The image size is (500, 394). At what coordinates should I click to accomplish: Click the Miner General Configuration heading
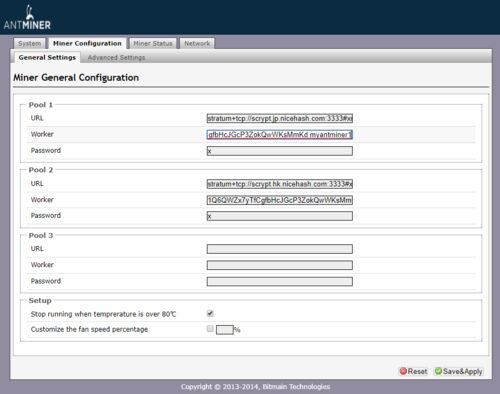click(76, 78)
